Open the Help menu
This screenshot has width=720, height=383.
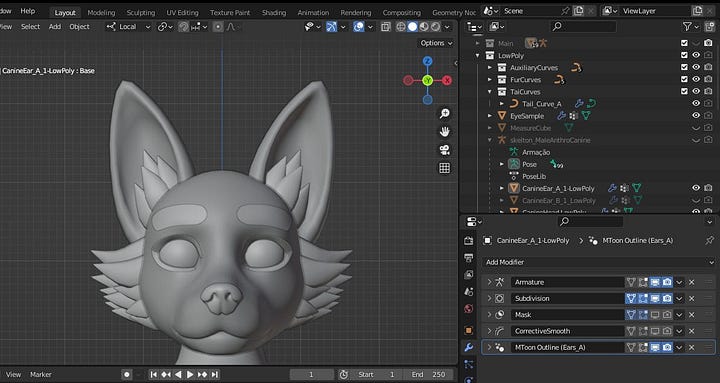click(28, 11)
